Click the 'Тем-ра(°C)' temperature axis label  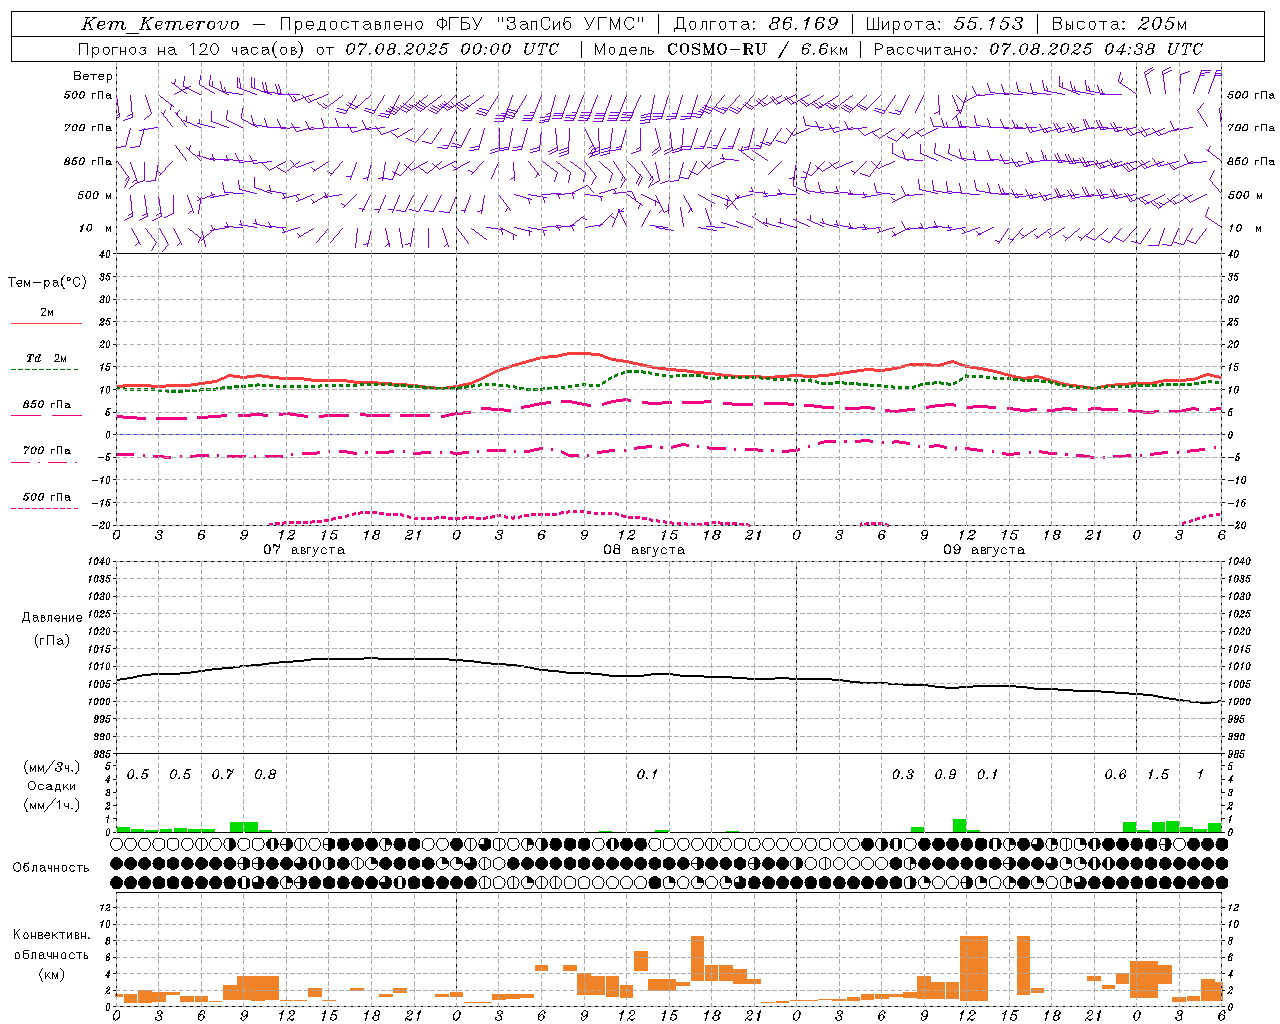[x=47, y=283]
